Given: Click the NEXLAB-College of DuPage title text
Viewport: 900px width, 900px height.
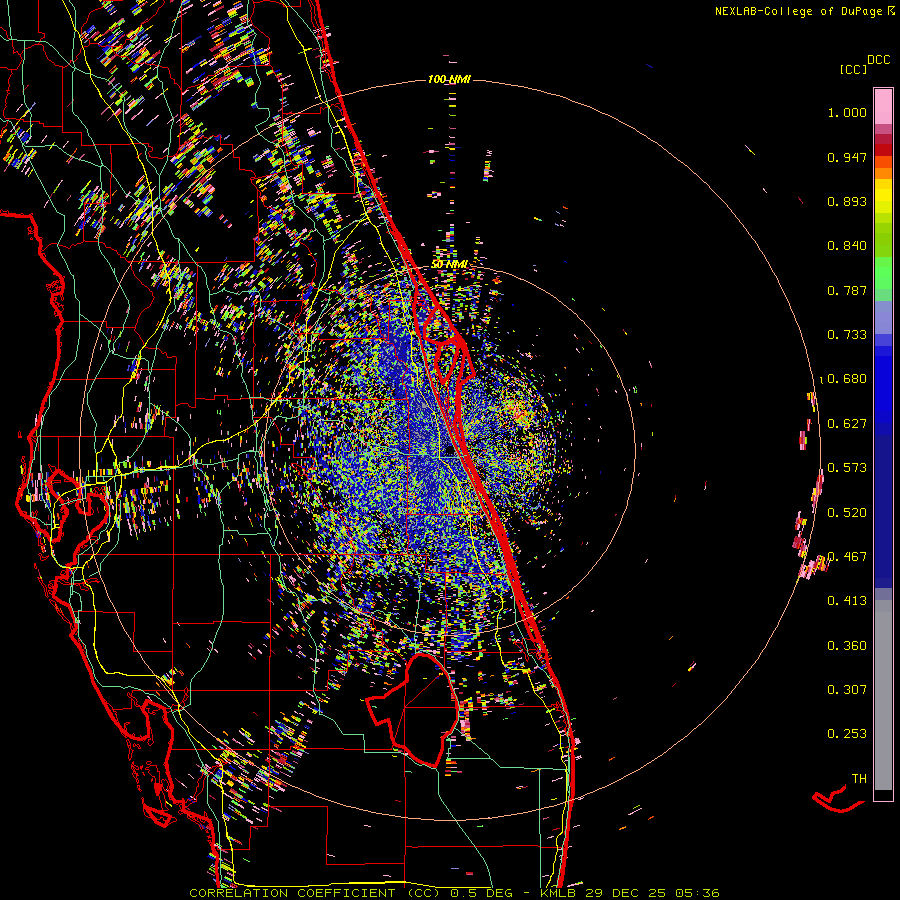Looking at the screenshot, I should point(798,11).
